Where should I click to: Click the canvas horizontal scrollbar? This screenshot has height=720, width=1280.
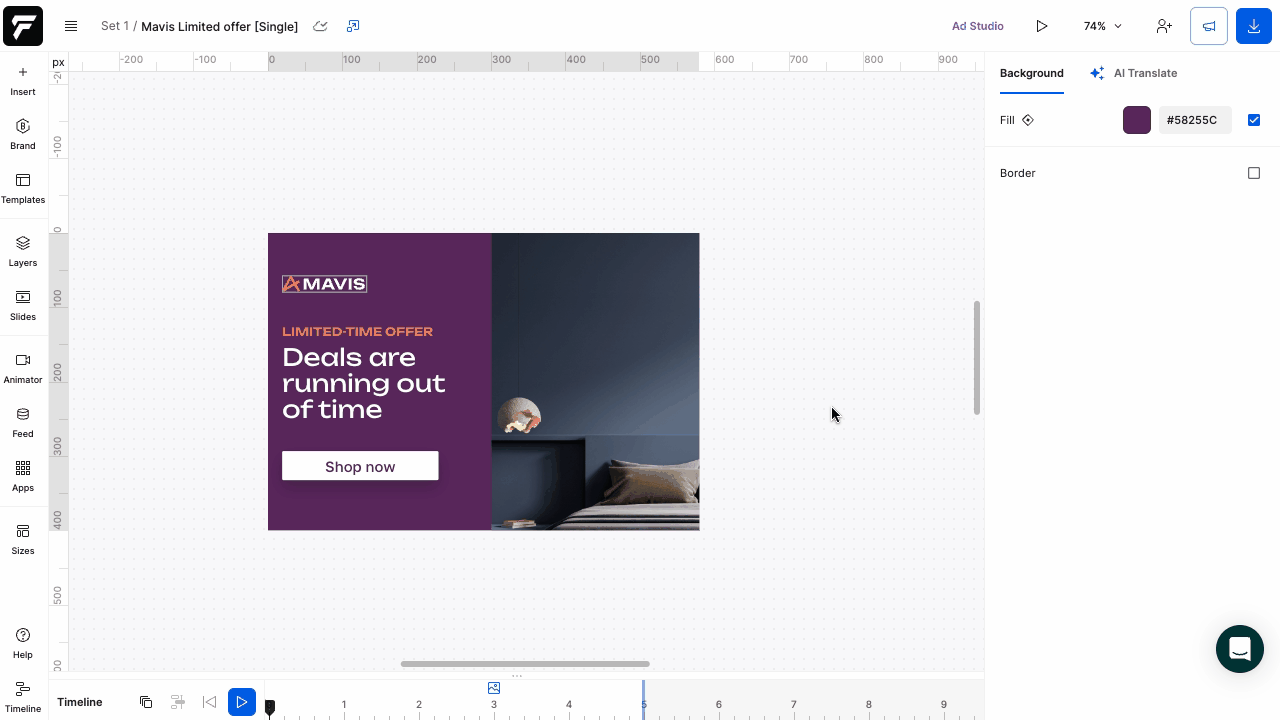(525, 664)
